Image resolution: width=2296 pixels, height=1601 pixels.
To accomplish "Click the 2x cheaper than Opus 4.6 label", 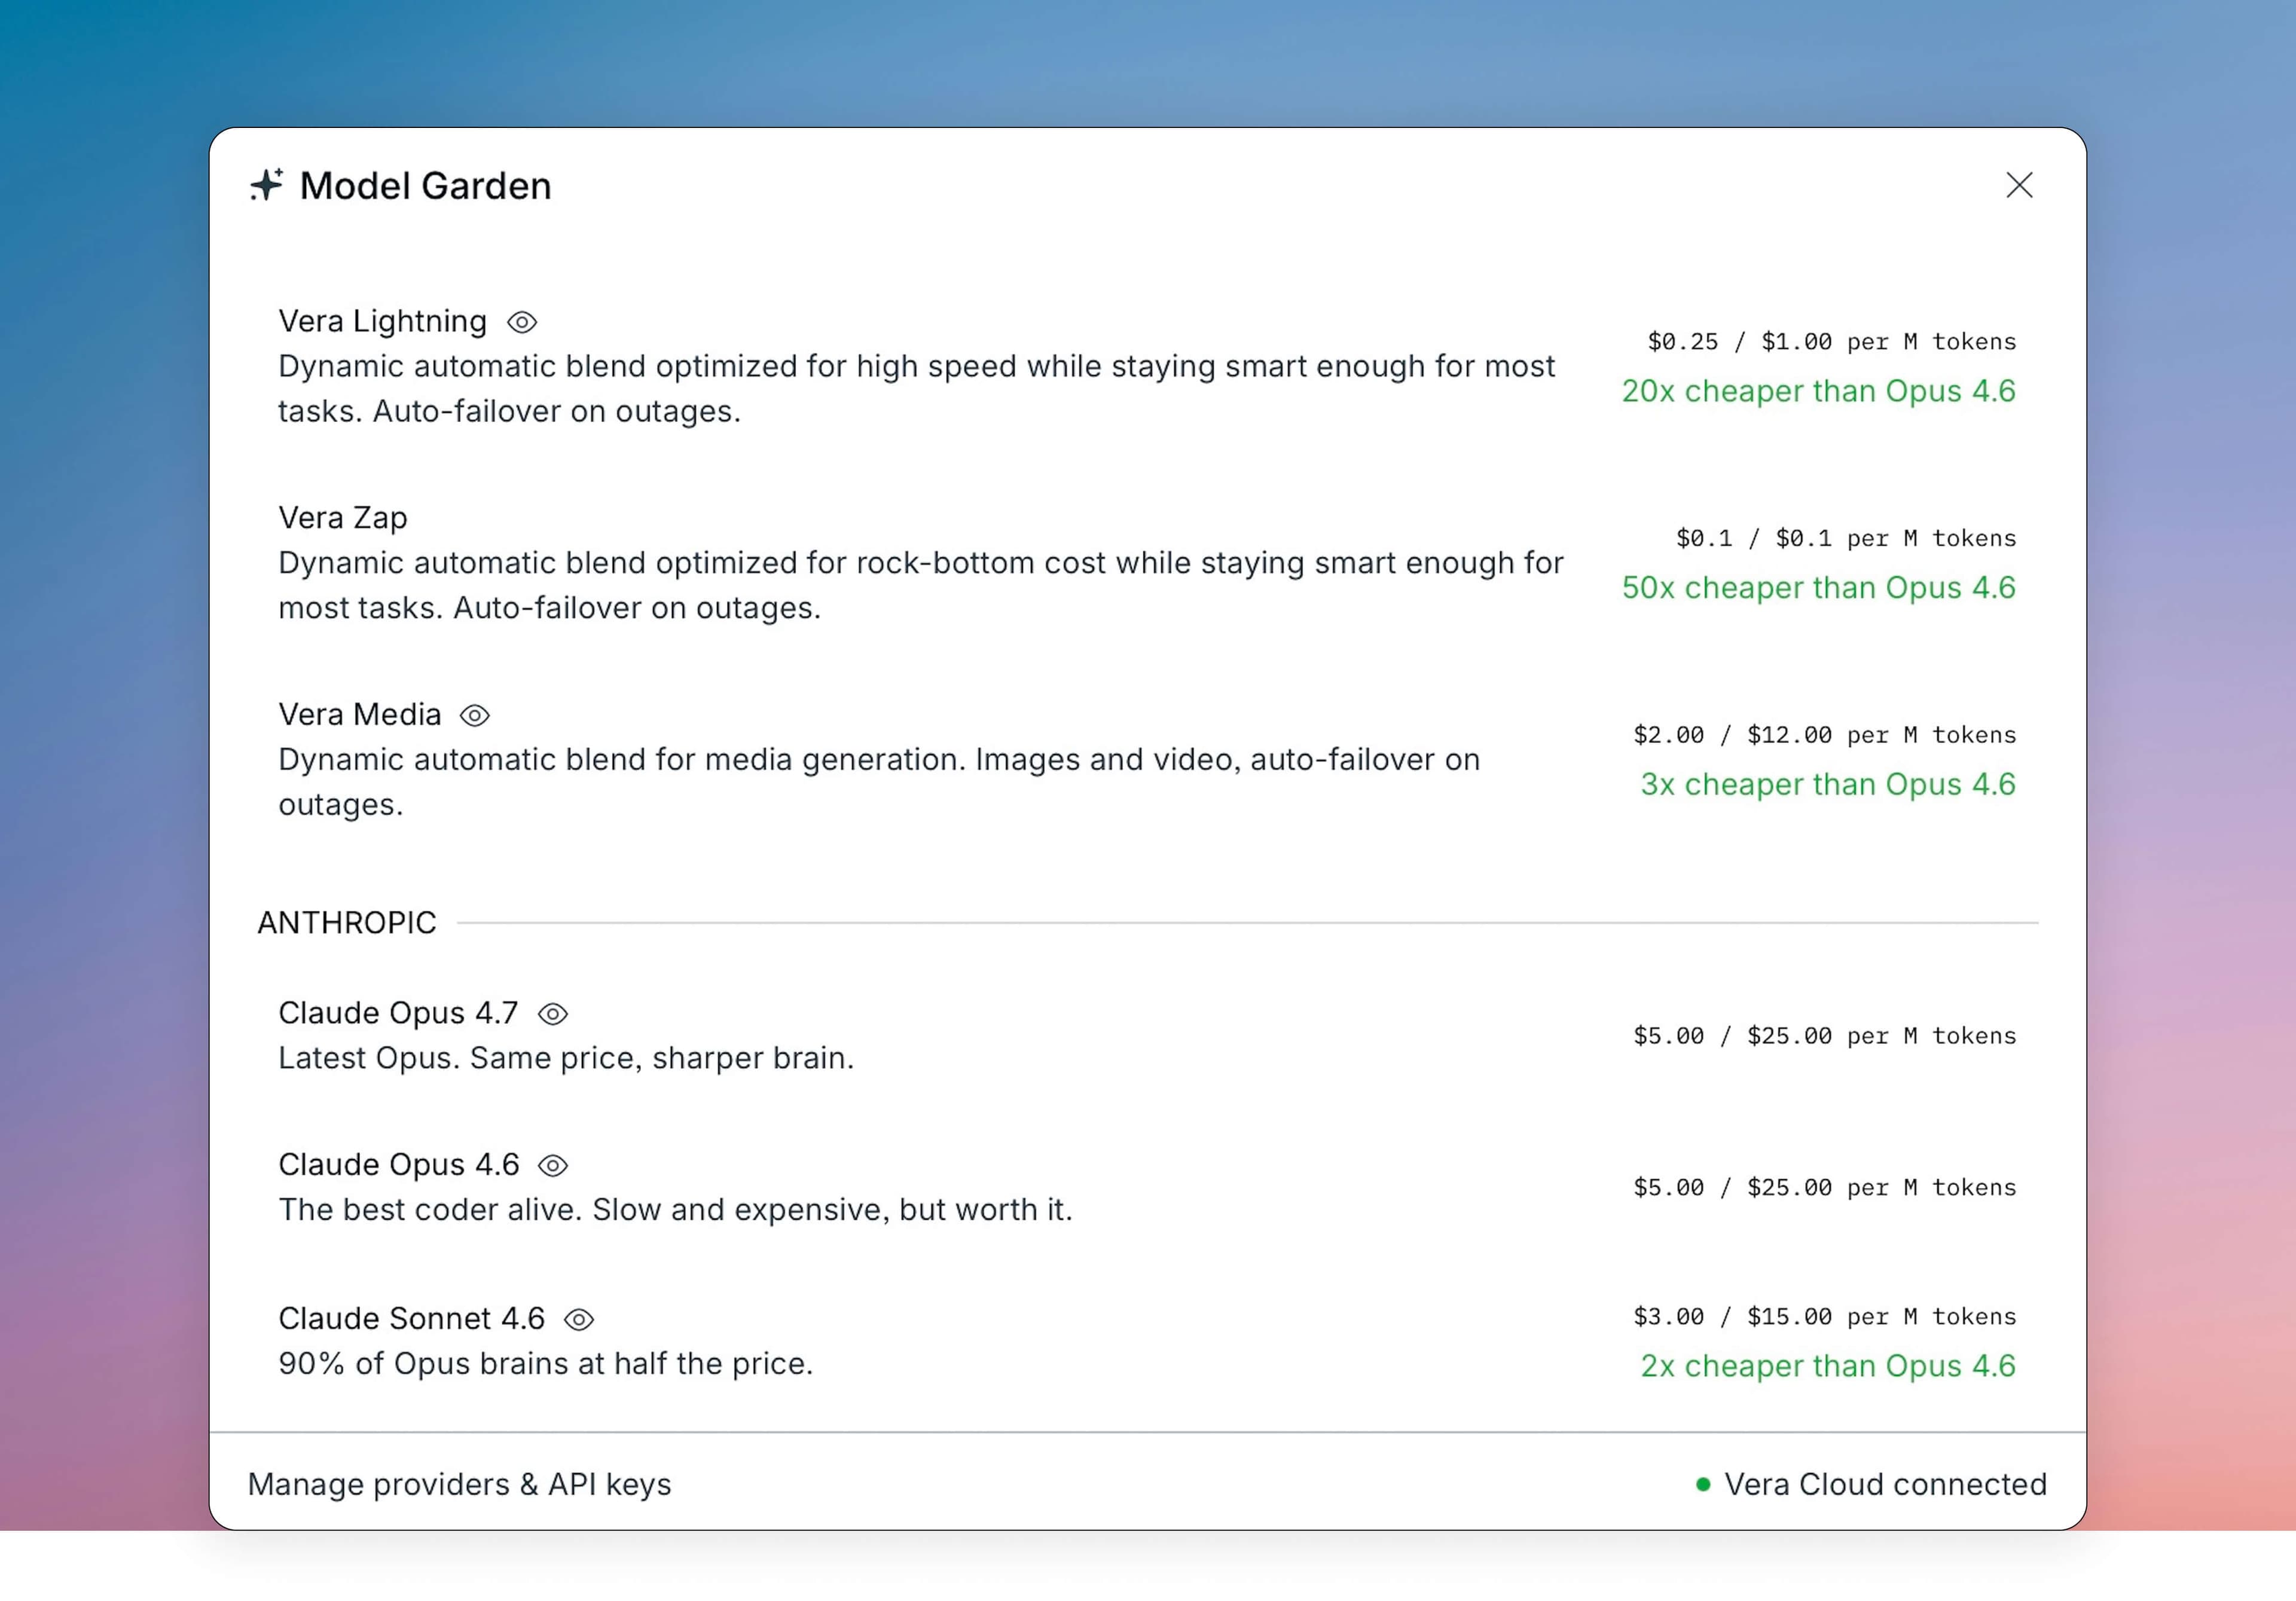I will click(1828, 1367).
